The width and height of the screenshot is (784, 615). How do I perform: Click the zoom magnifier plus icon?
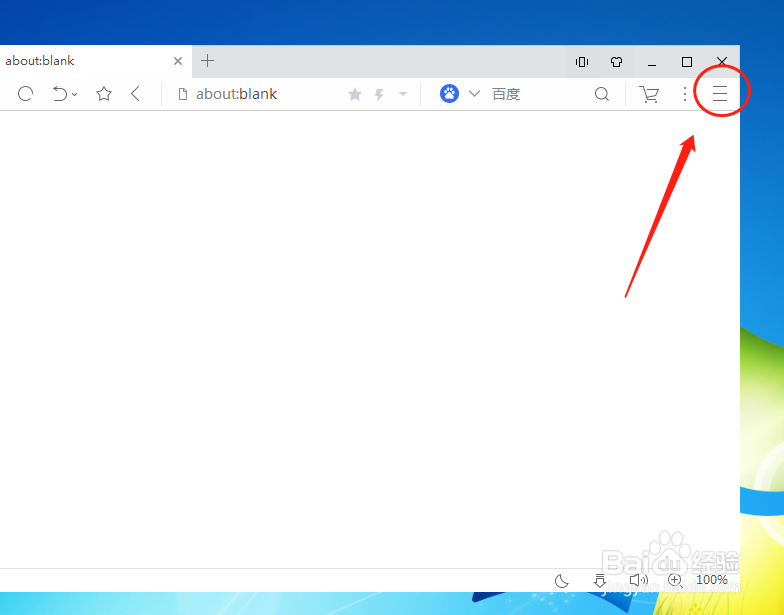click(x=675, y=580)
